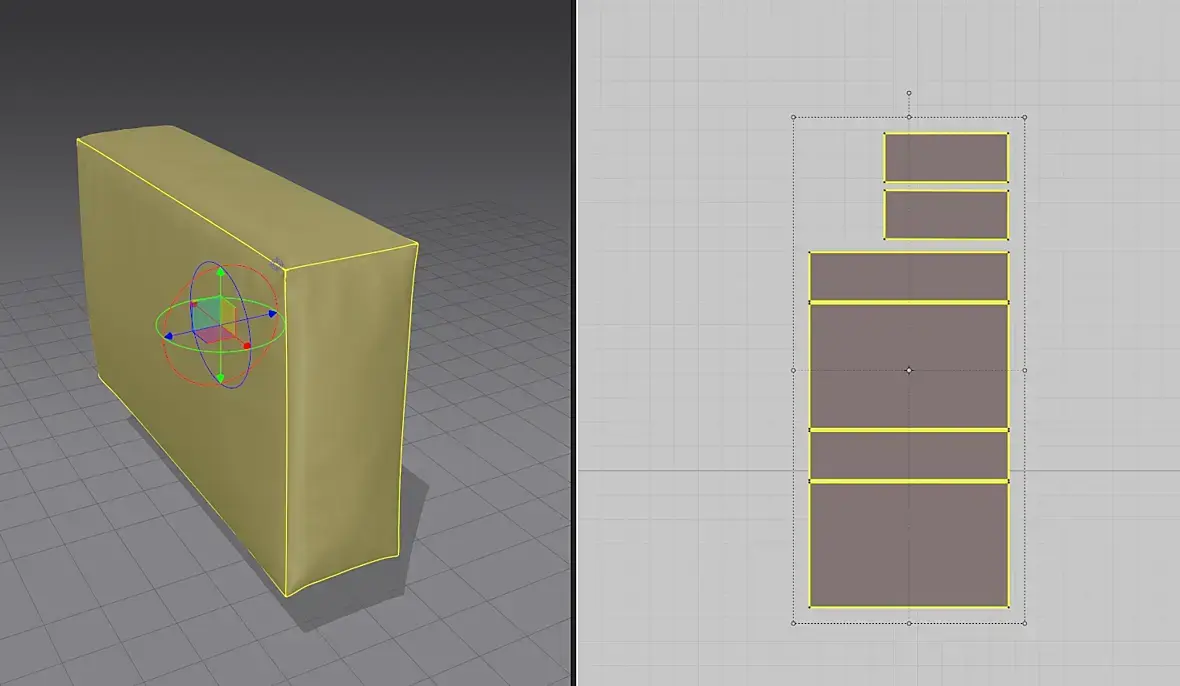Click the top-right corner selection handle
This screenshot has height=686, width=1180.
tap(1025, 117)
